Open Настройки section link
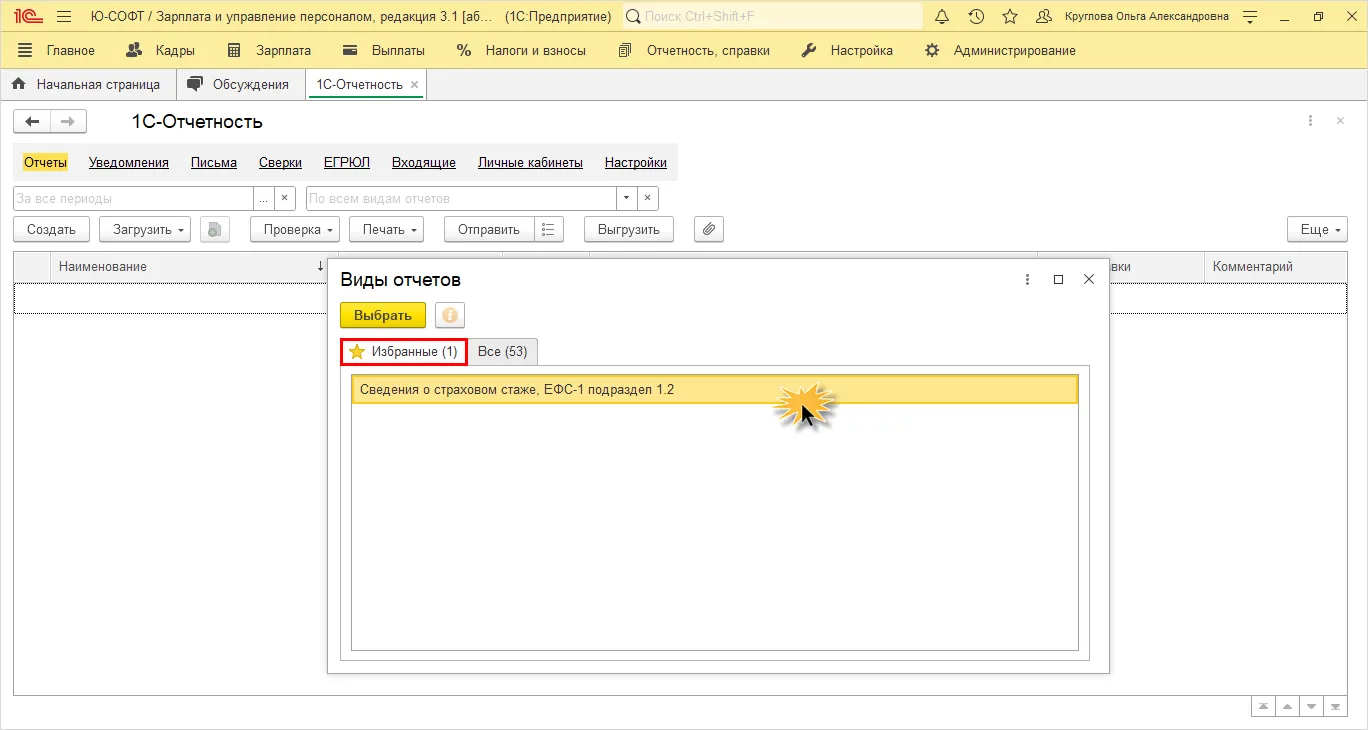The width and height of the screenshot is (1368, 730). point(636,162)
